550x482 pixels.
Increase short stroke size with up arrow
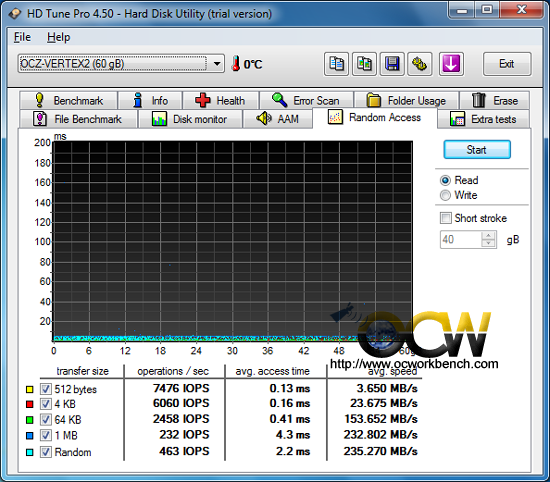click(x=488, y=235)
